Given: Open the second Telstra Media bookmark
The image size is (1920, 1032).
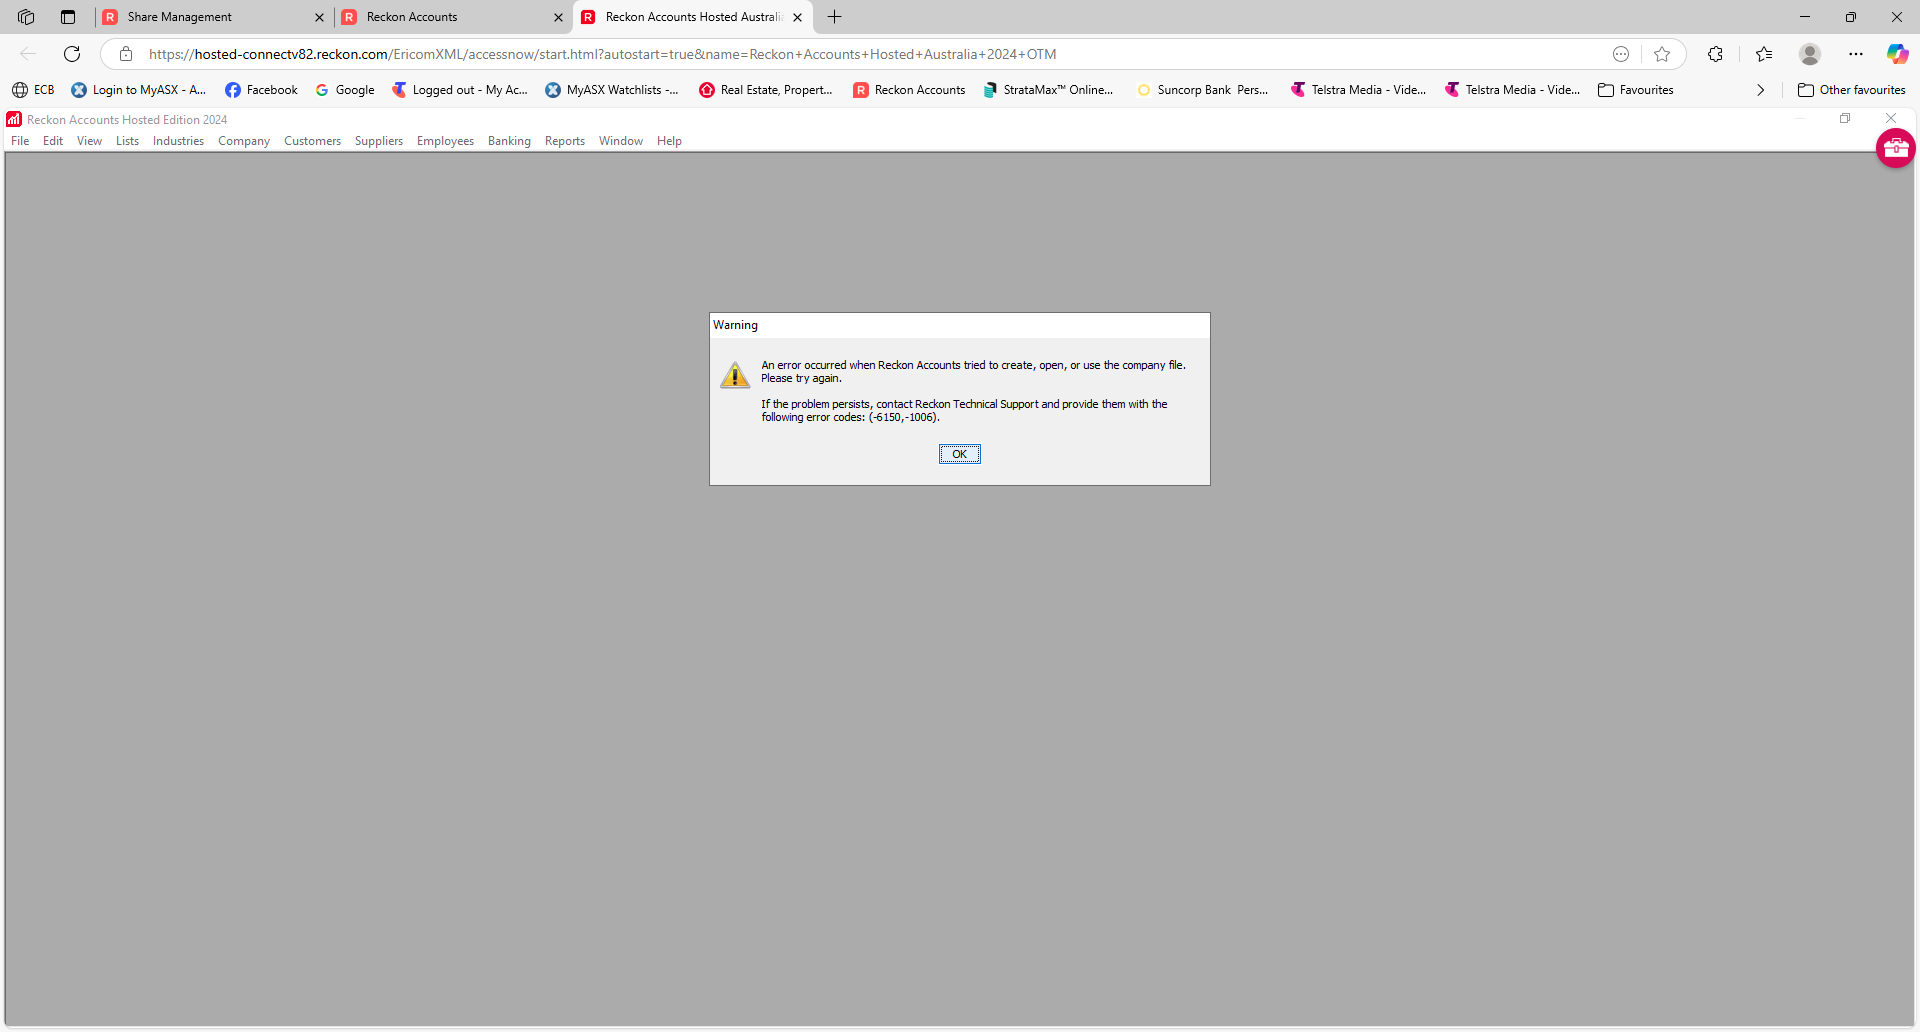Looking at the screenshot, I should tap(1512, 90).
